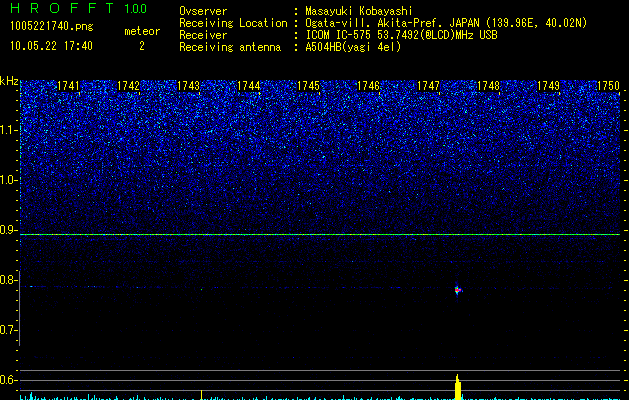Click the Receiving Location label
The width and height of the screenshot is (629, 400).
click(x=233, y=23)
